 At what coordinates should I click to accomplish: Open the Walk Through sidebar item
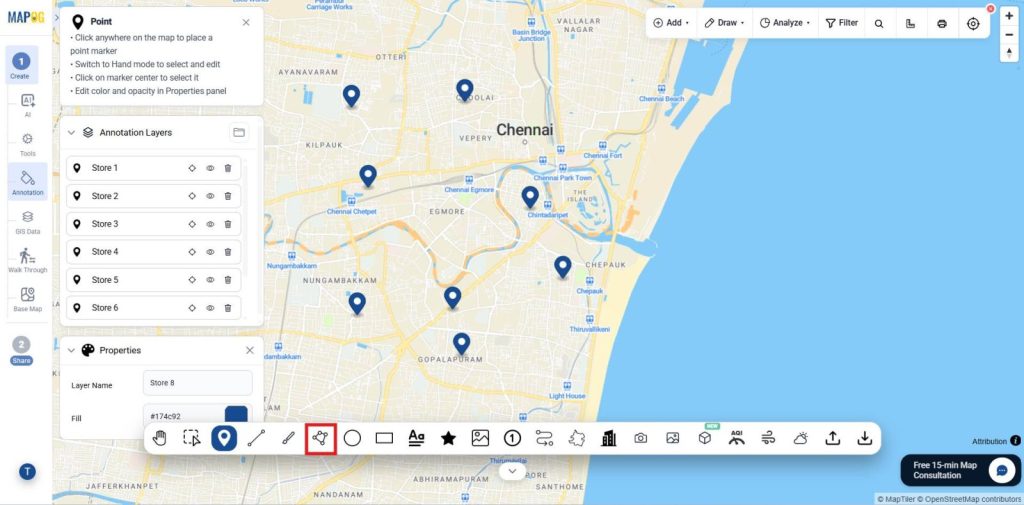point(27,259)
